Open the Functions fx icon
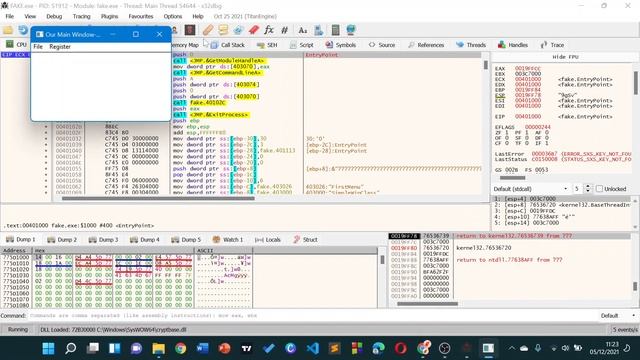Screen dimensions: 640x360 [x=269, y=30]
